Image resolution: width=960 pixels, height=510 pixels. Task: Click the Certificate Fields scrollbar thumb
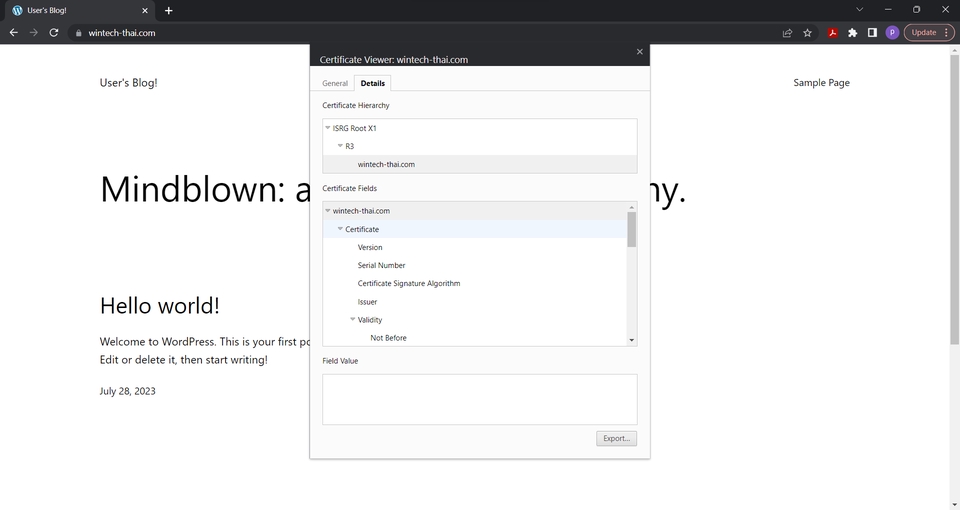[632, 230]
